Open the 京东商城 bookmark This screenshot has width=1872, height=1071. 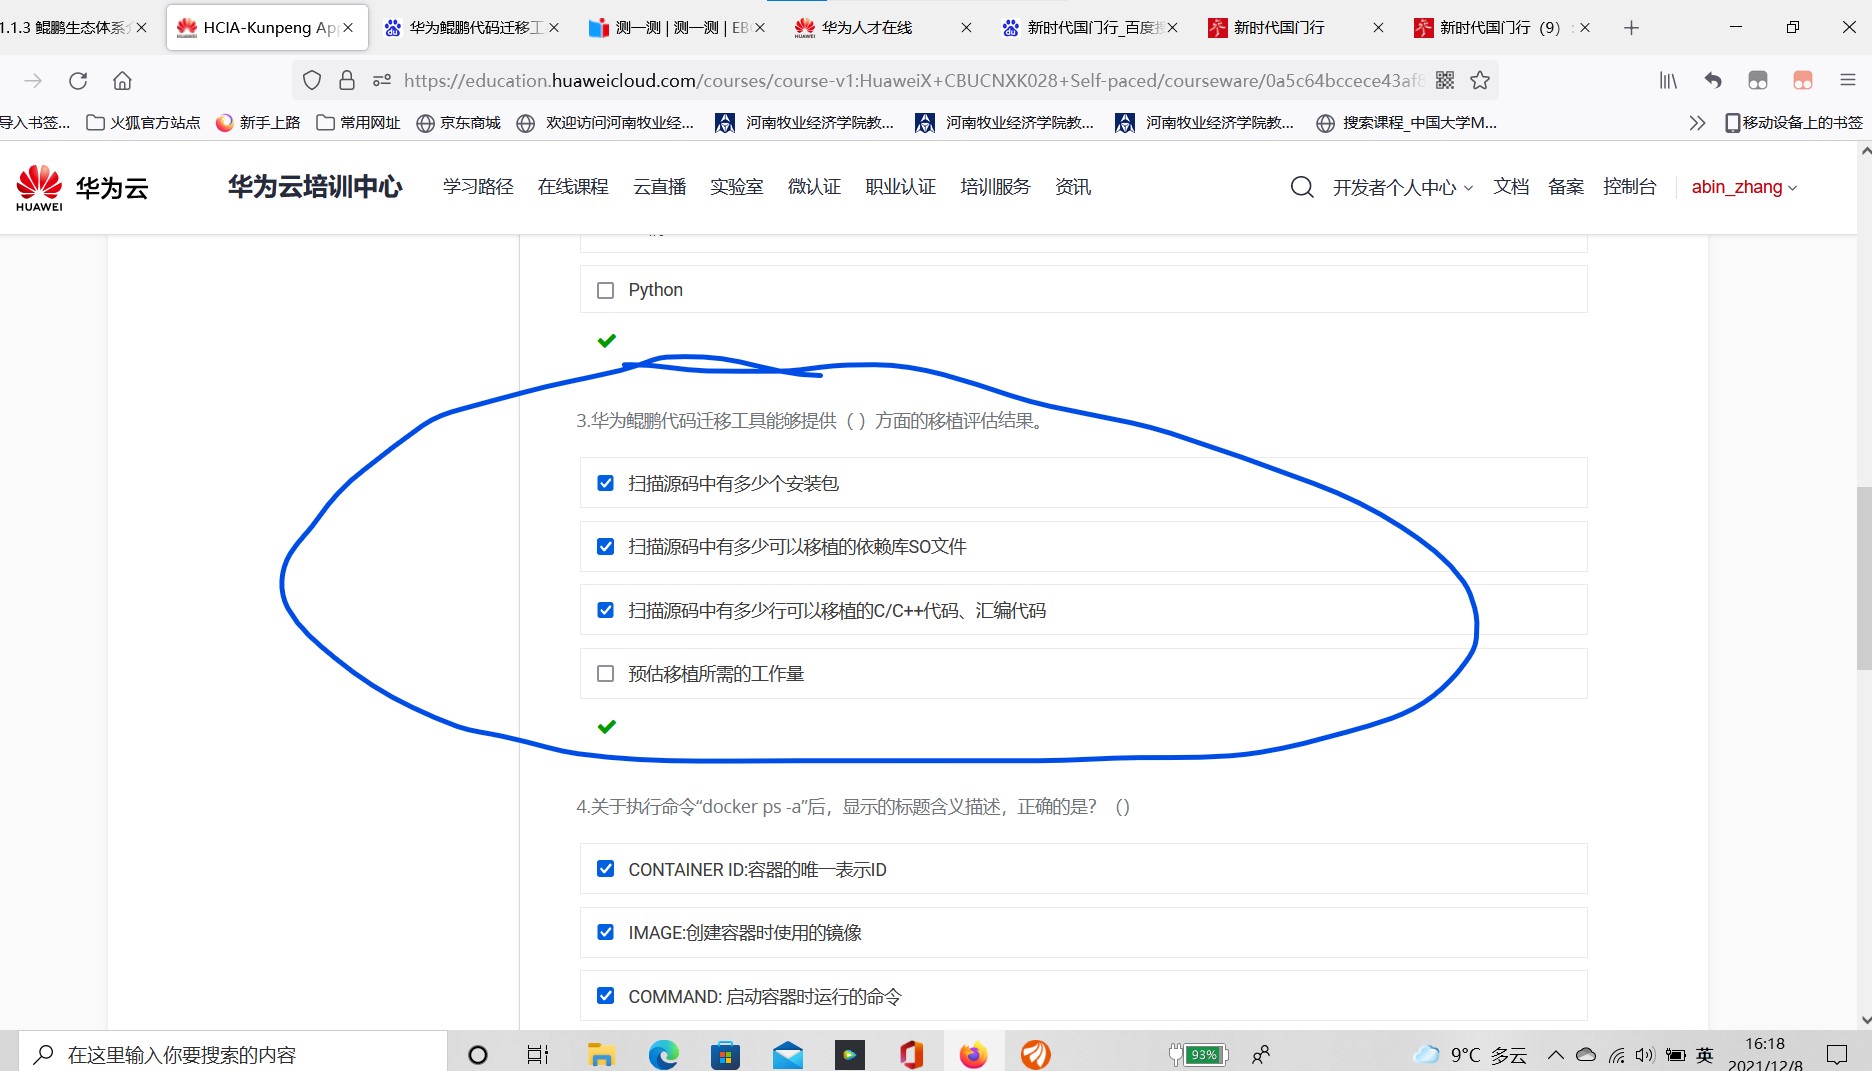click(x=458, y=123)
